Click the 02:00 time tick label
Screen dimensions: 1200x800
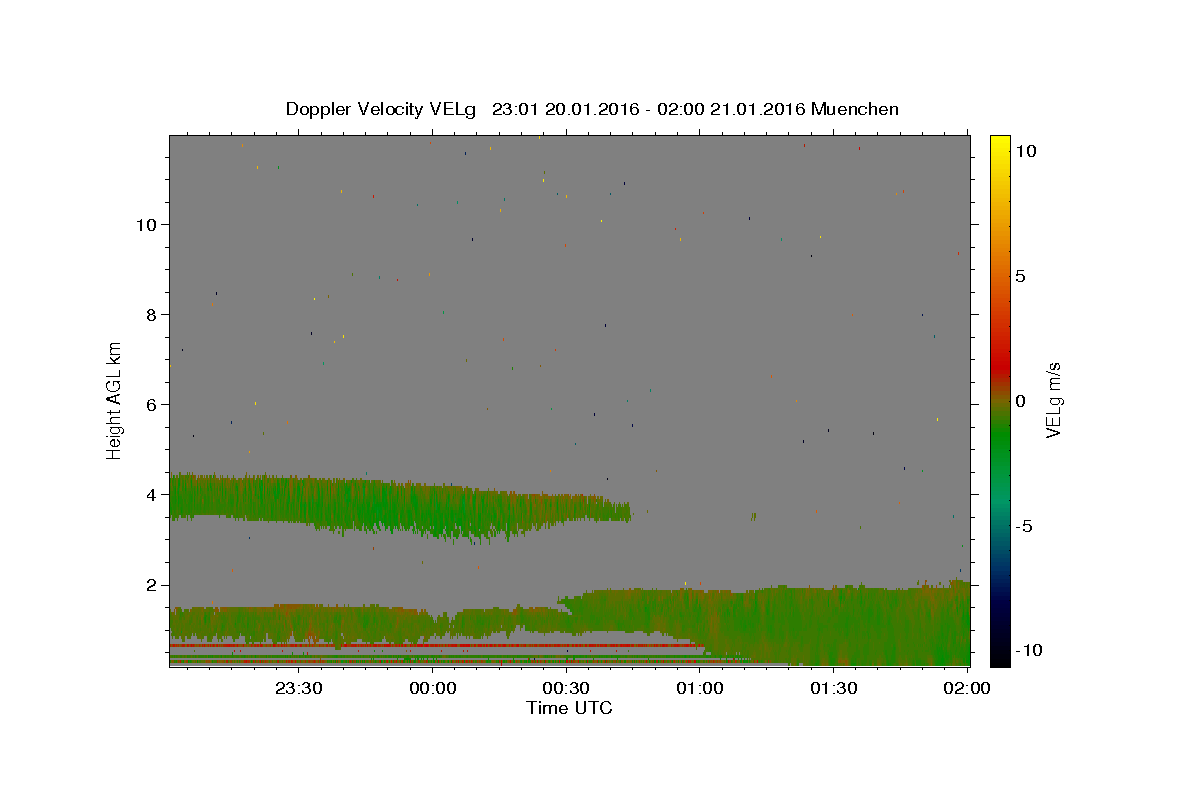[x=967, y=688]
